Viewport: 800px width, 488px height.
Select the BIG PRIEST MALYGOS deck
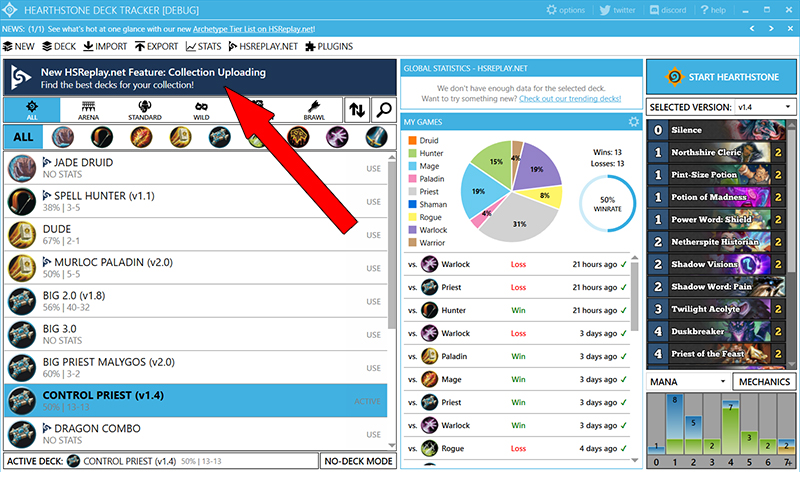click(x=196, y=368)
